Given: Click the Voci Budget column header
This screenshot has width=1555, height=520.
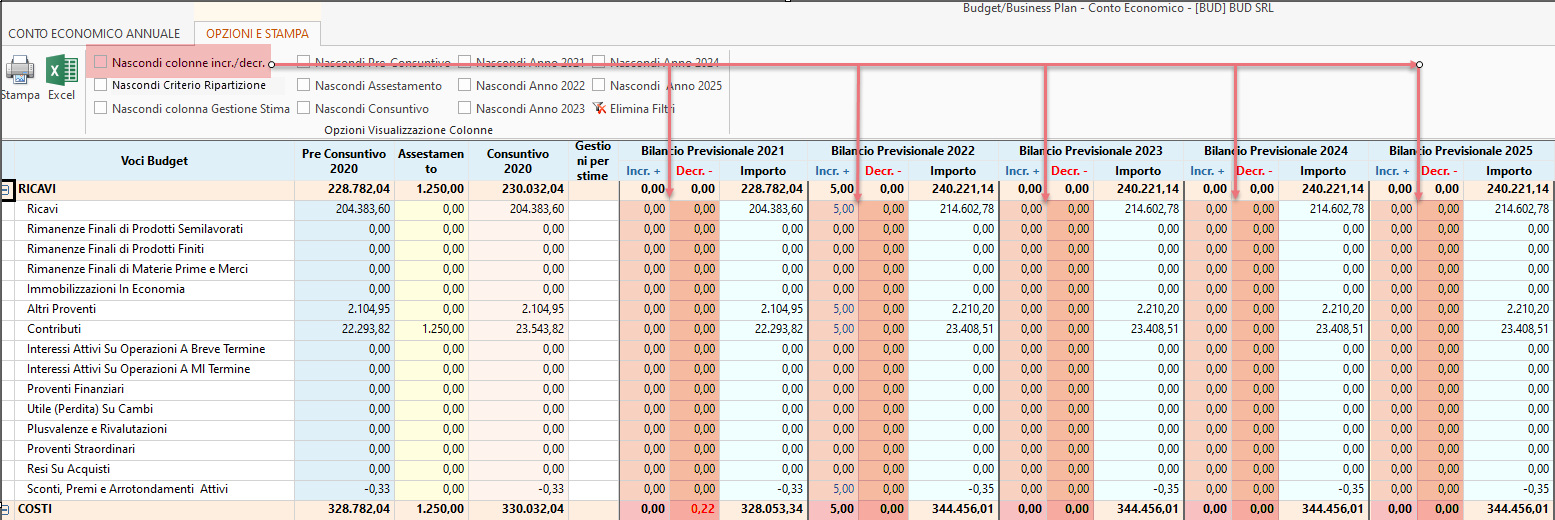Looking at the screenshot, I should [x=154, y=161].
